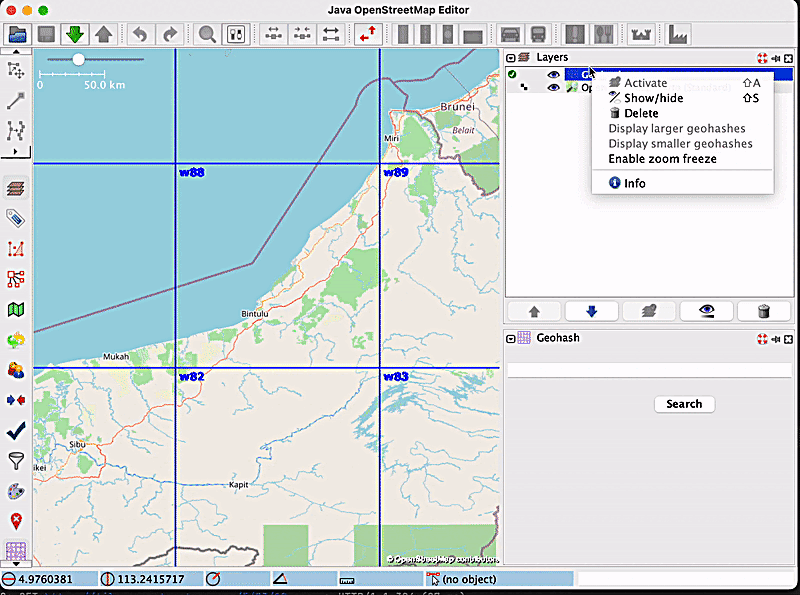Open help for the Layers panel
This screenshot has width=800, height=595.
762,58
